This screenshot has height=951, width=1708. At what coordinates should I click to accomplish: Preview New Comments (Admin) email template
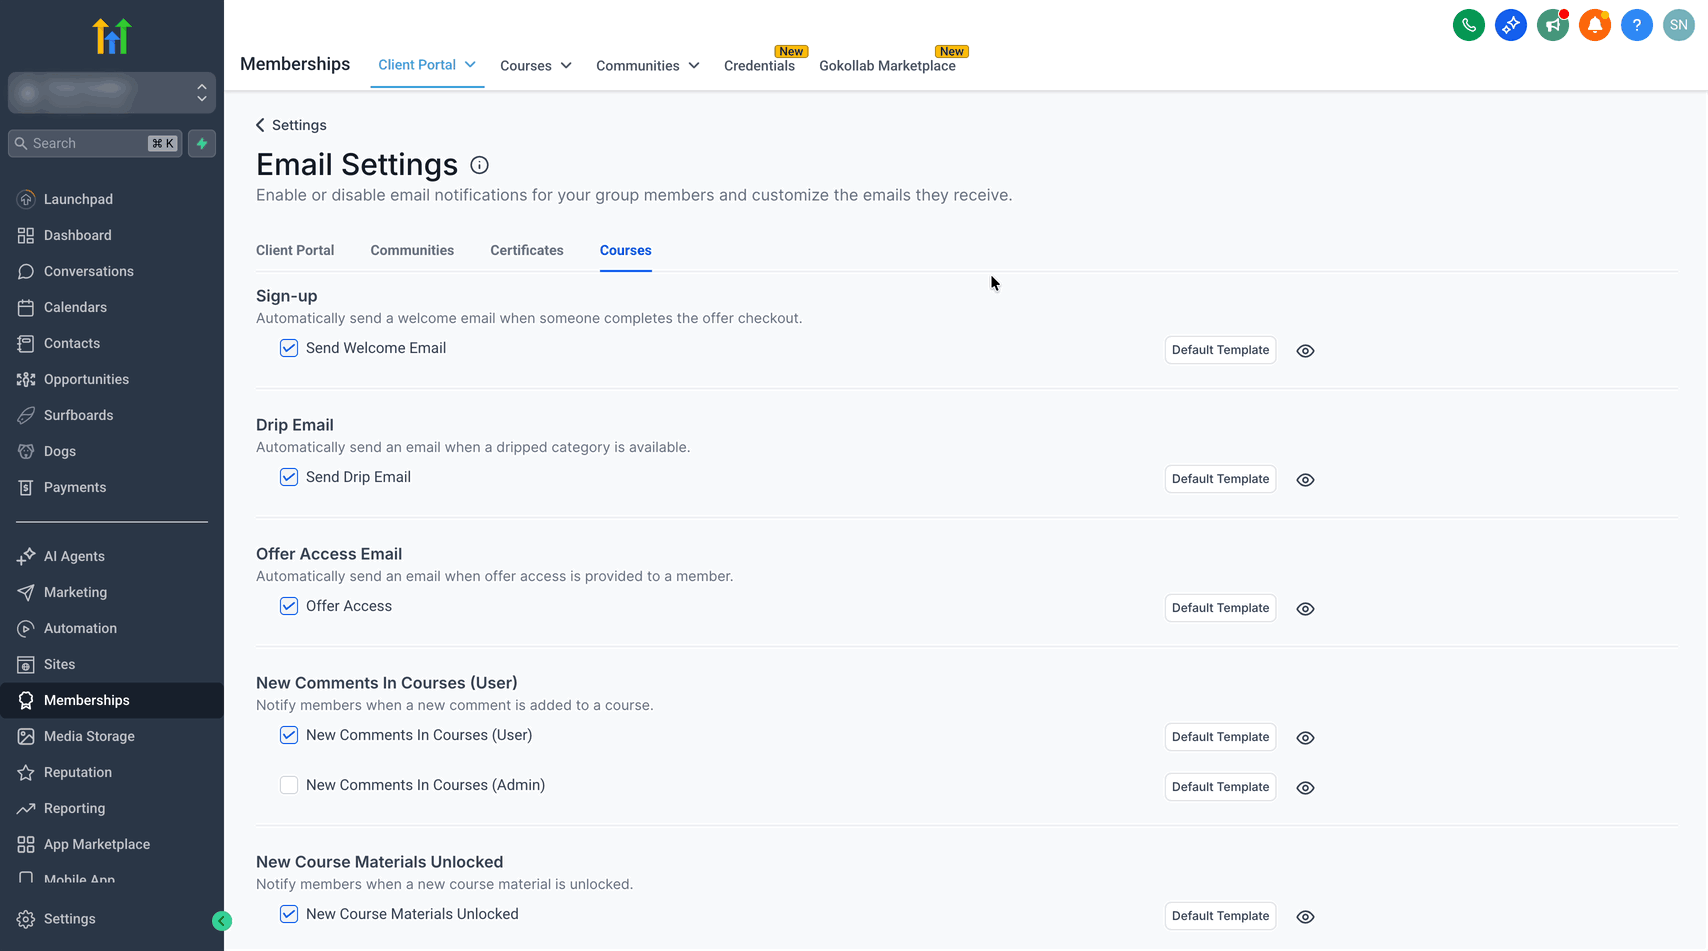(1305, 788)
